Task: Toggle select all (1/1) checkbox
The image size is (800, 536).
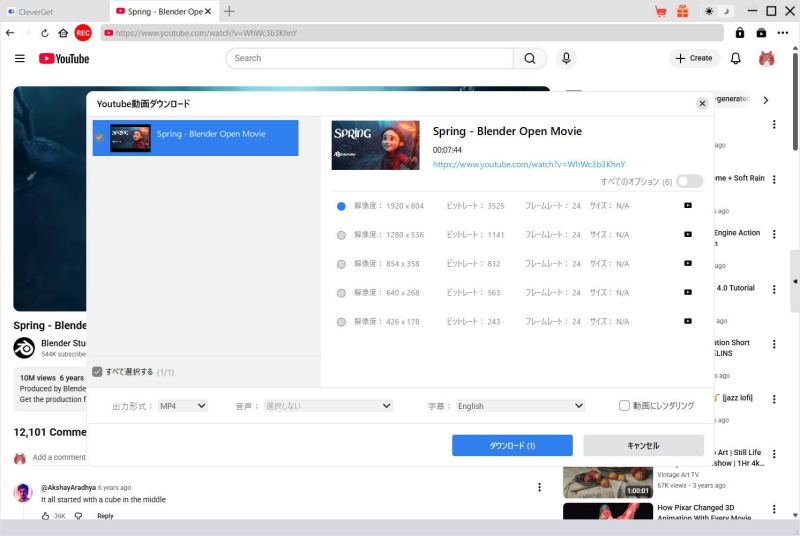Action: [97, 372]
